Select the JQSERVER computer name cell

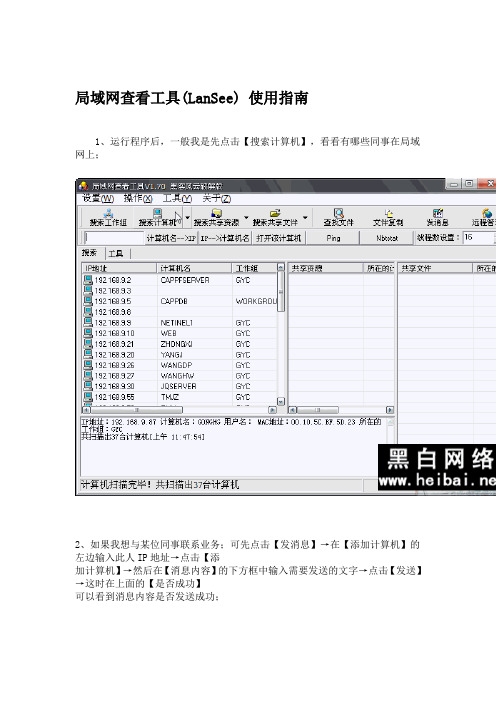(178, 386)
